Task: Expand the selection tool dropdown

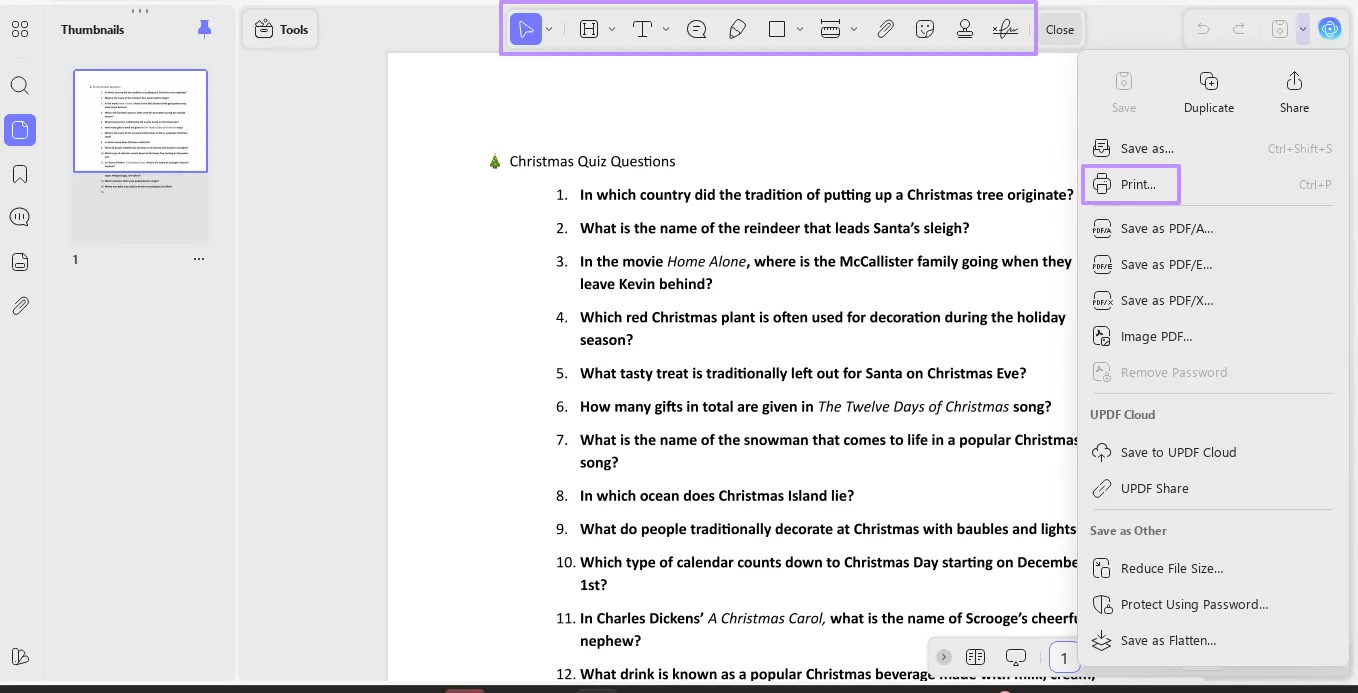Action: point(546,29)
